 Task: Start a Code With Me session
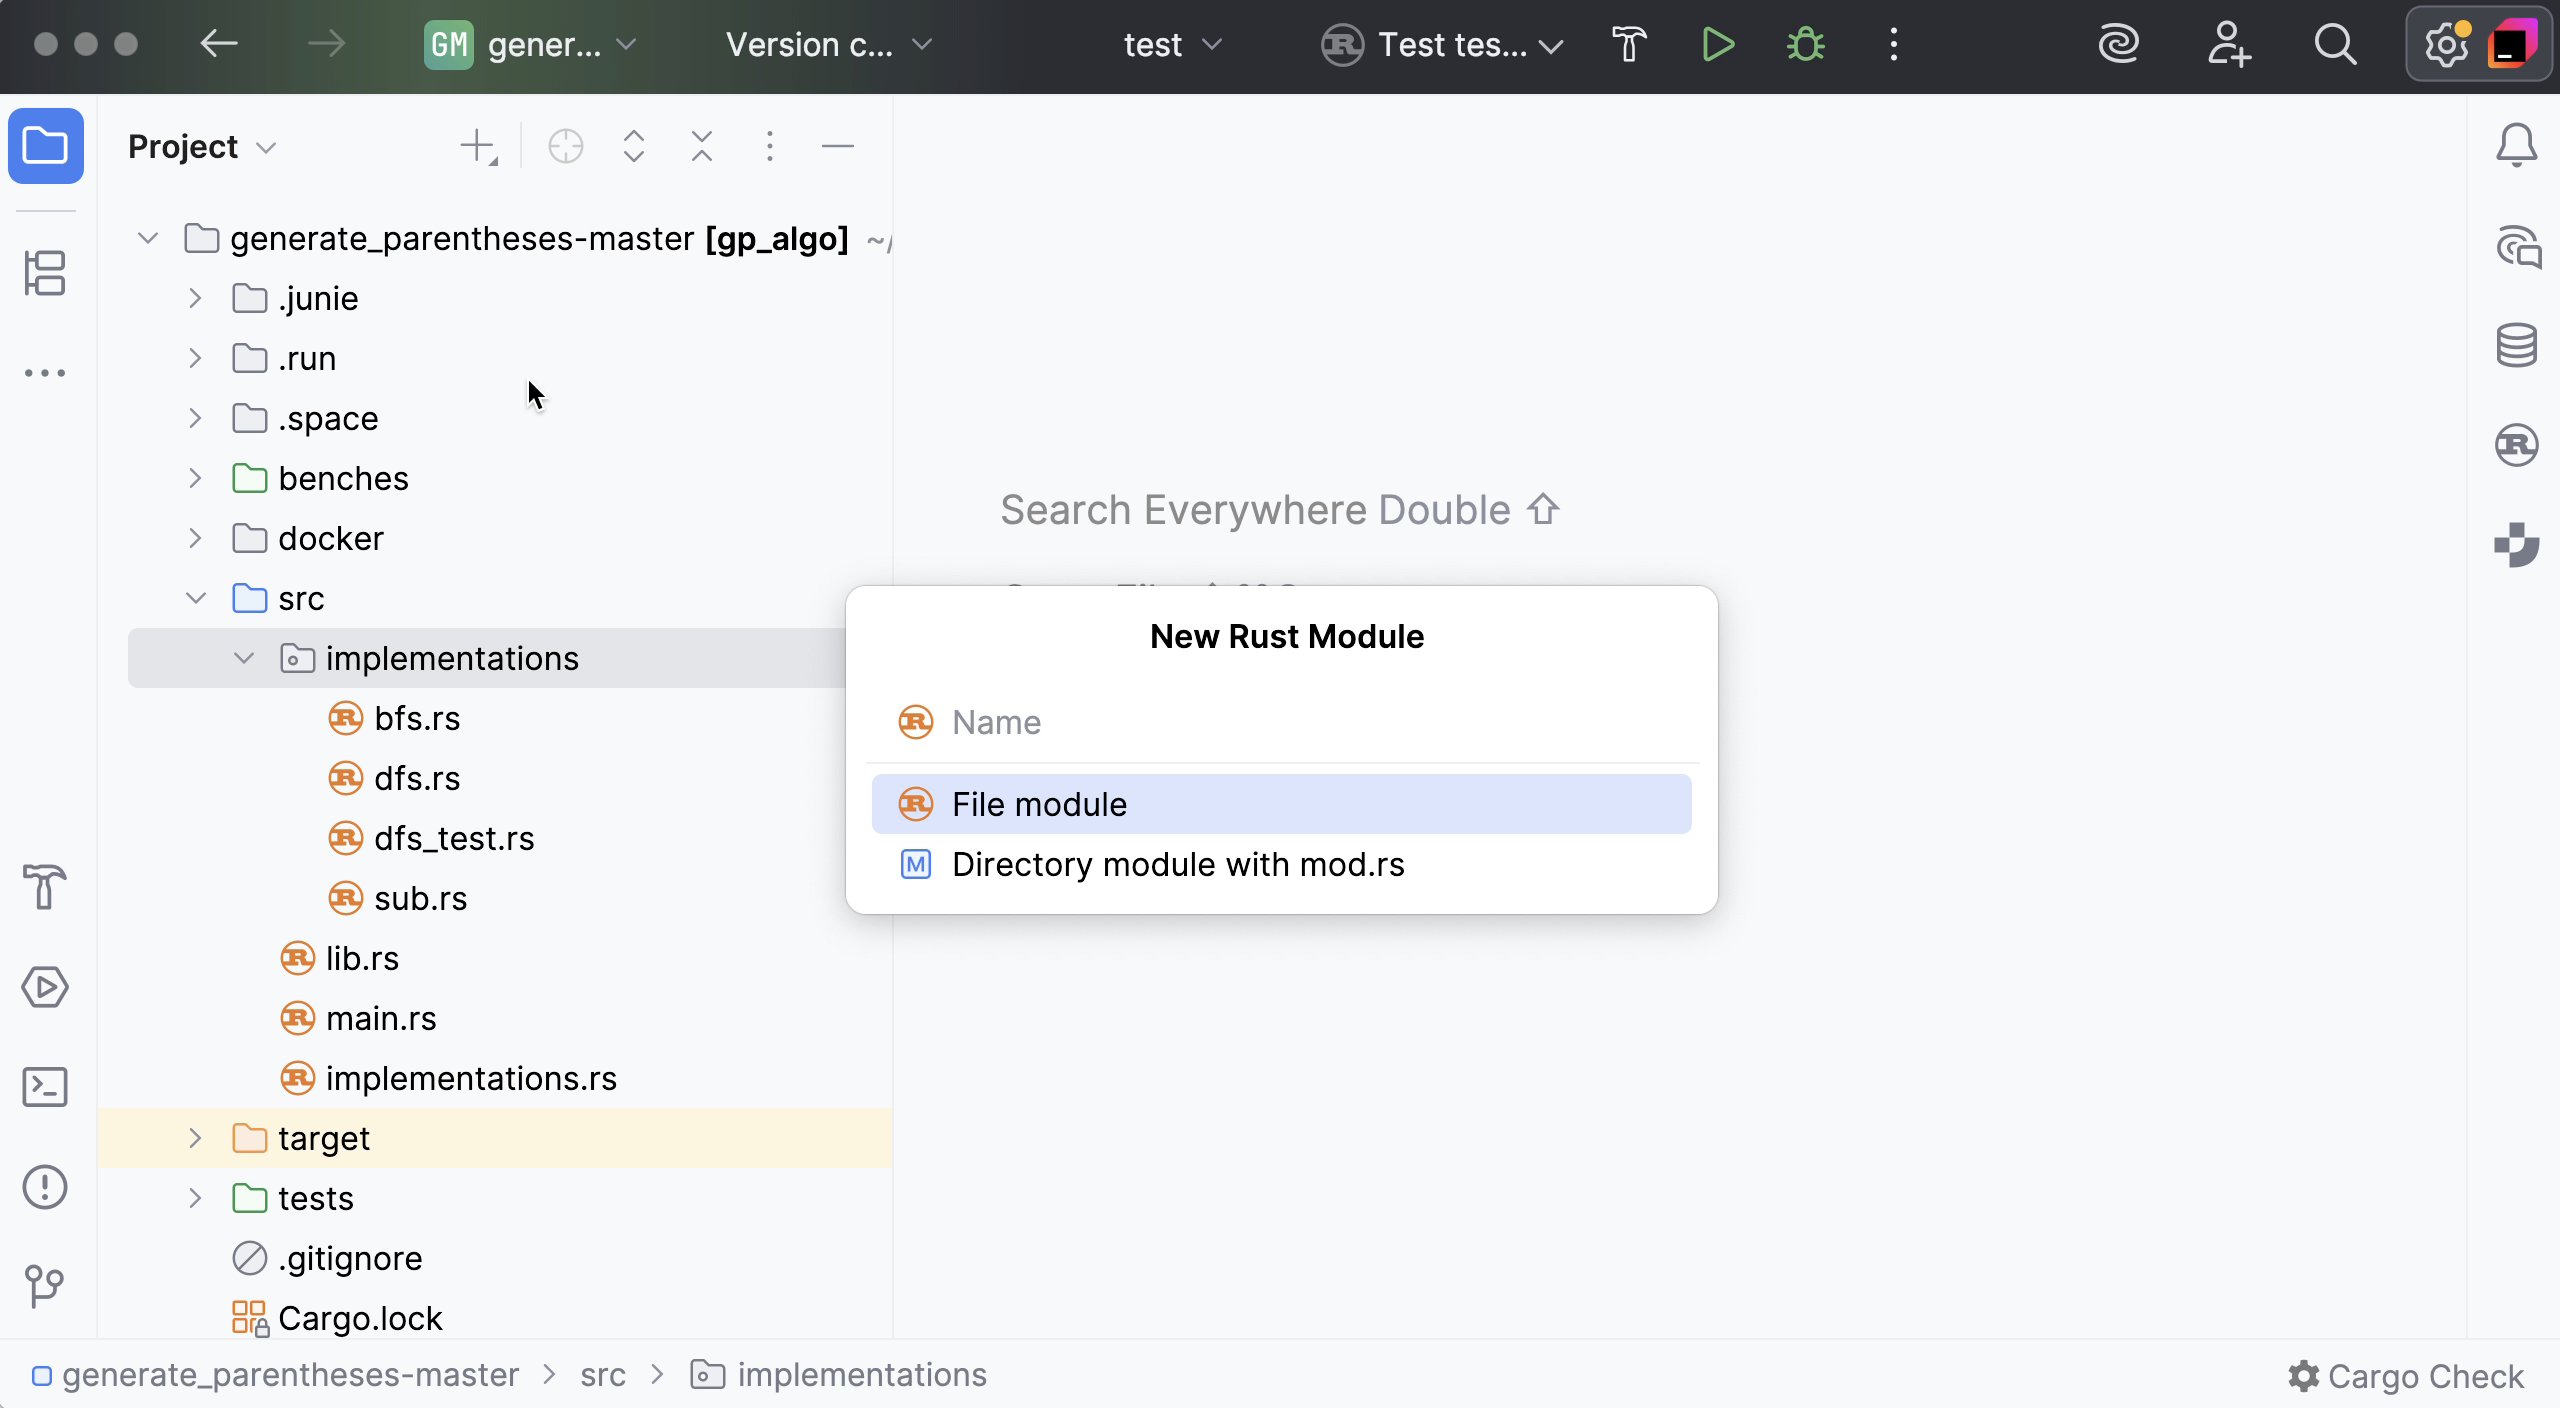click(x=2228, y=44)
